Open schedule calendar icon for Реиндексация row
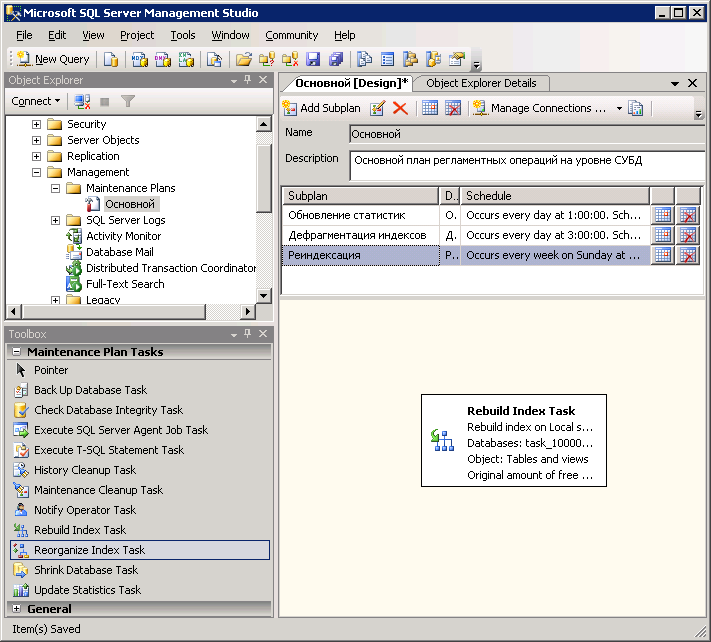The height and width of the screenshot is (642, 711). tap(662, 255)
